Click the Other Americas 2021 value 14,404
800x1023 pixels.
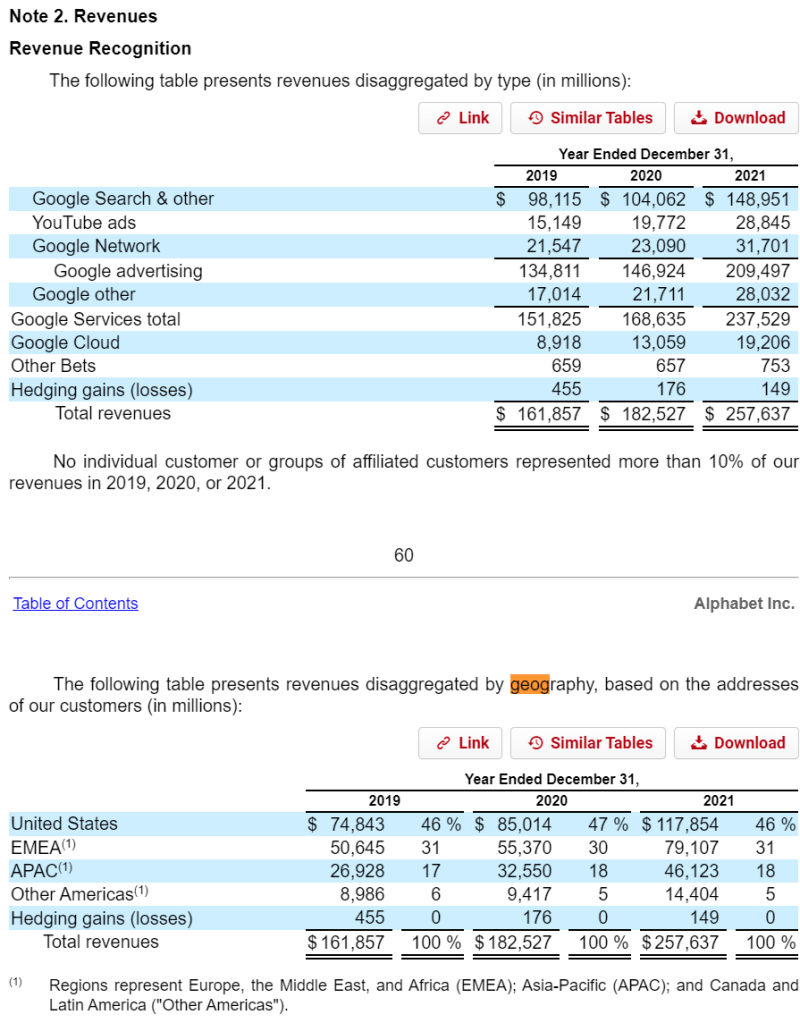(x=692, y=894)
